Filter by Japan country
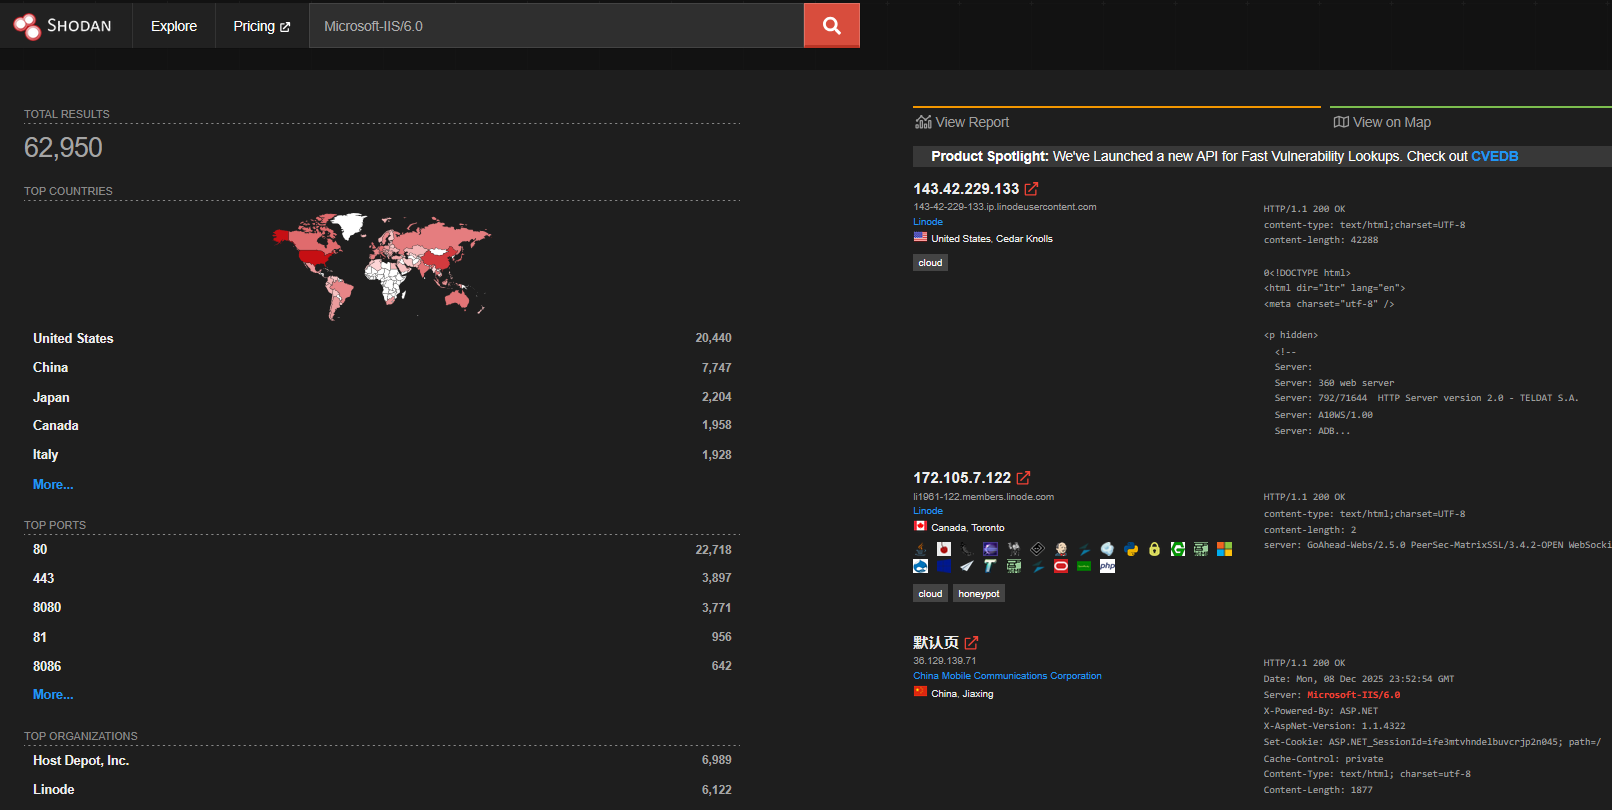 [51, 397]
